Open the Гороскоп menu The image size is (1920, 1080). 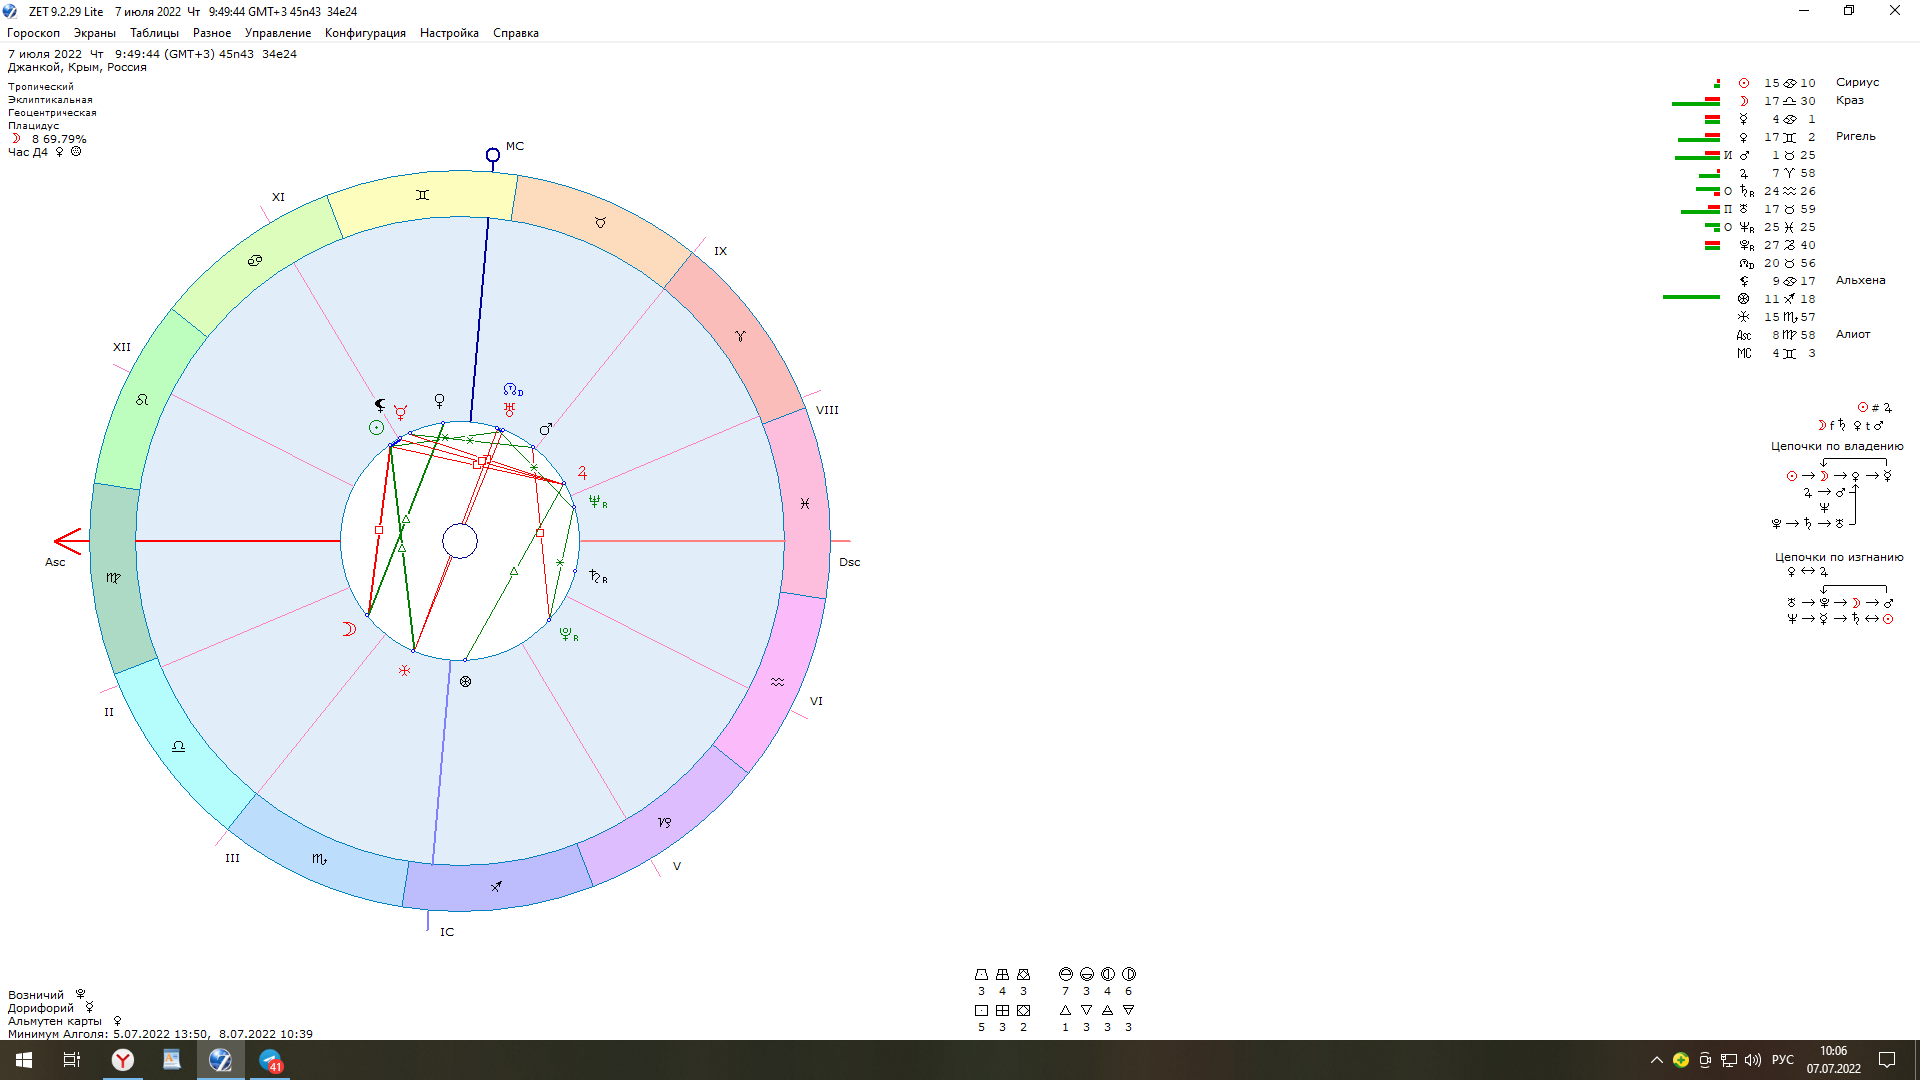point(33,33)
